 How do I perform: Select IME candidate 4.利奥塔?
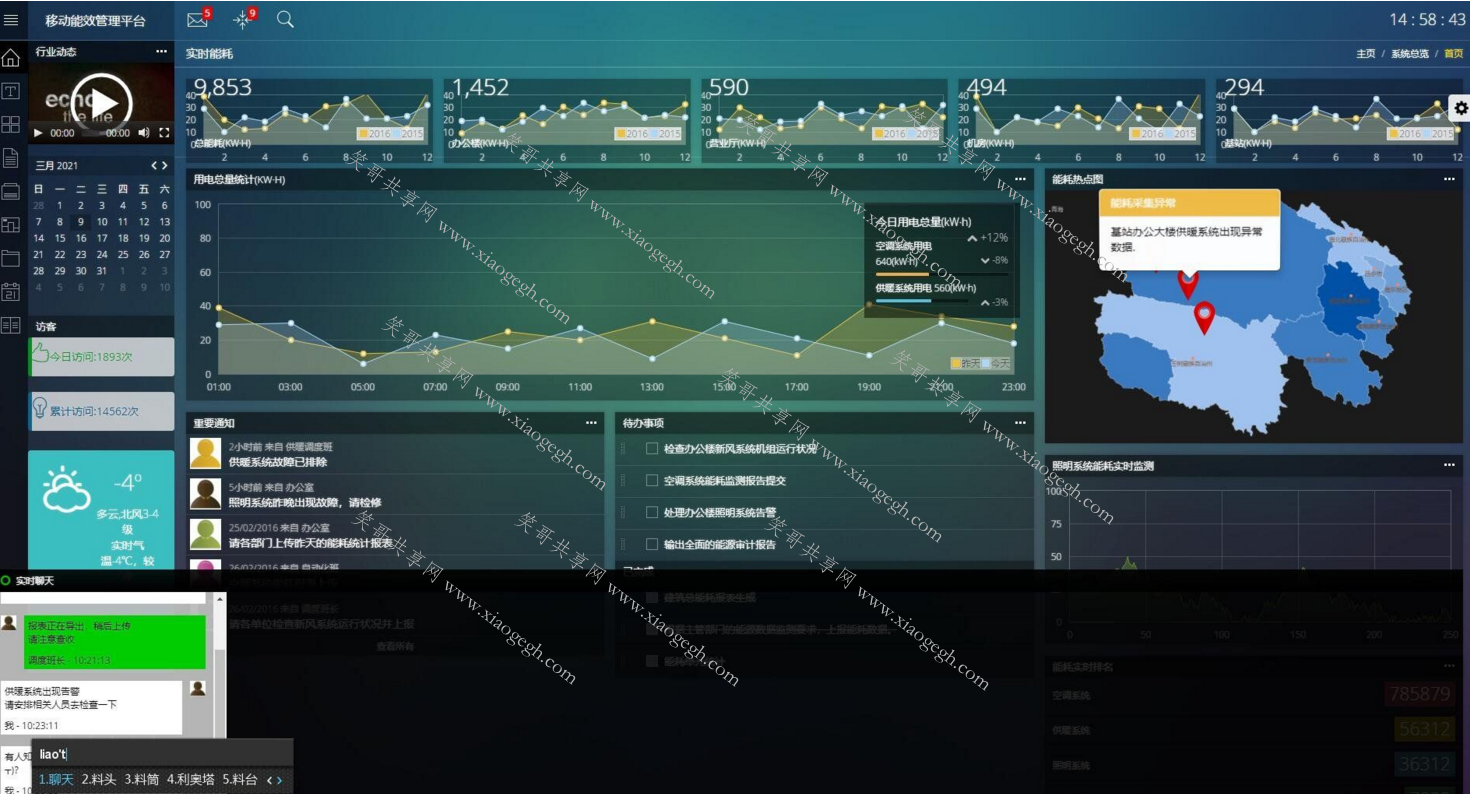tap(191, 779)
